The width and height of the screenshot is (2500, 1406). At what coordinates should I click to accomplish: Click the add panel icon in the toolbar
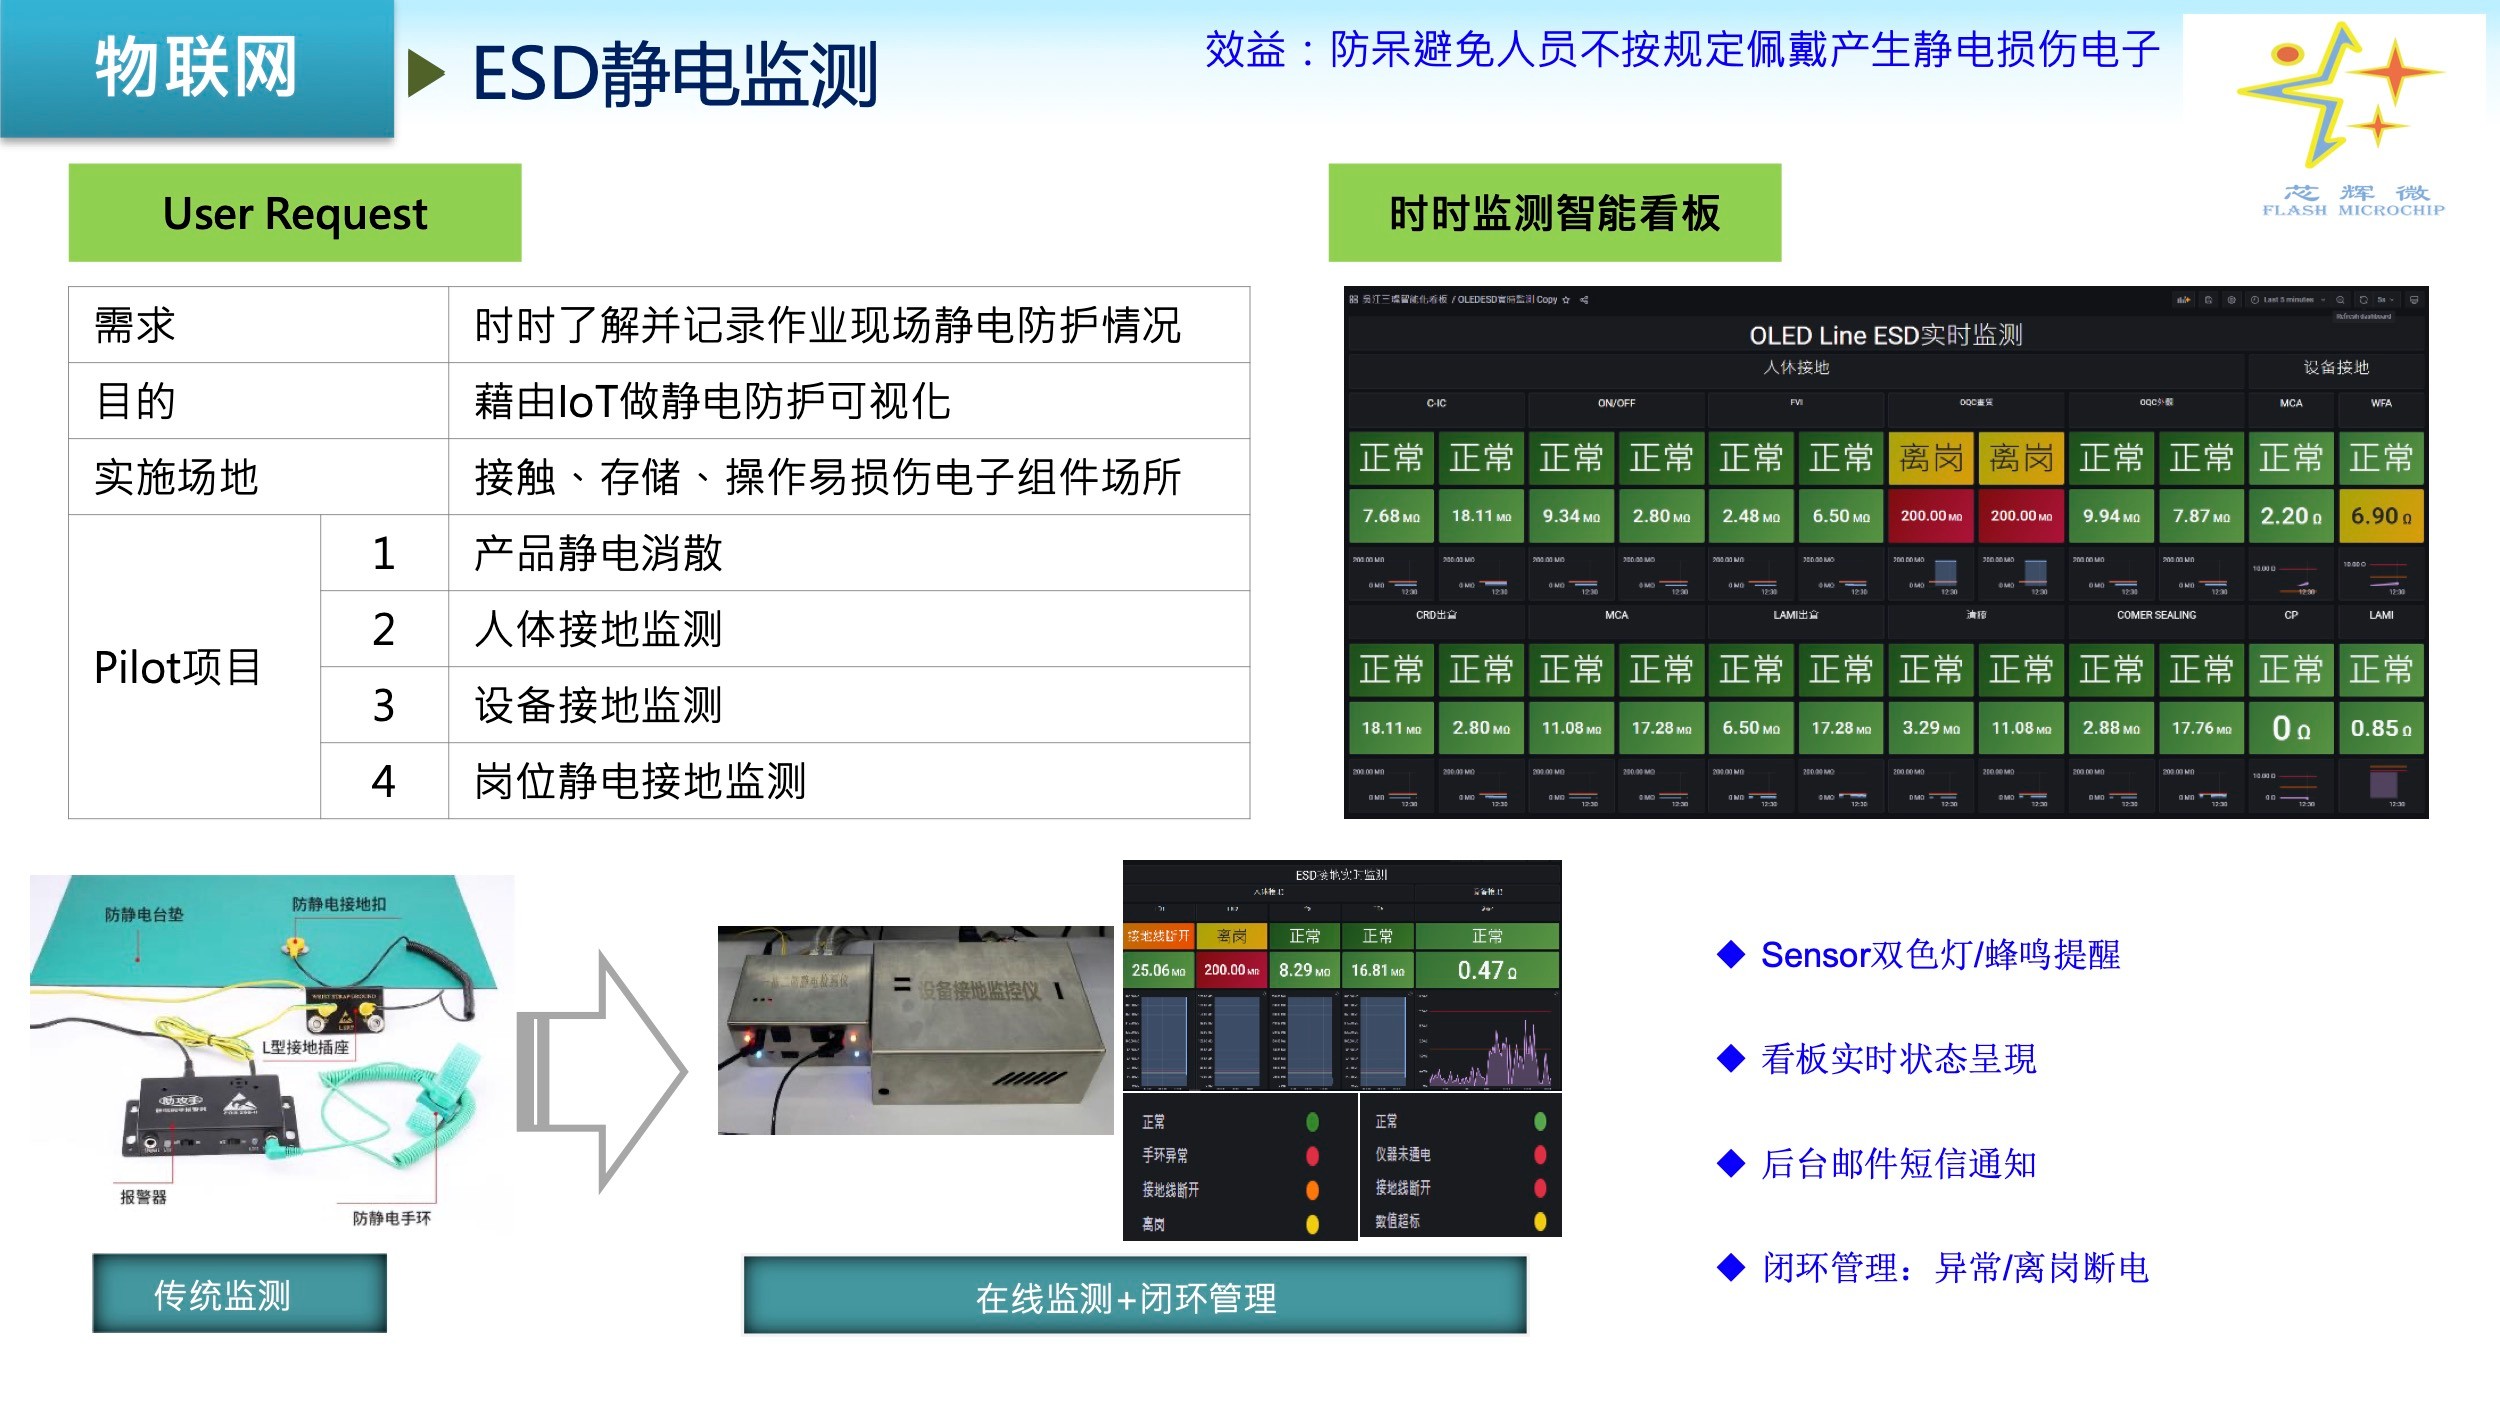tap(2184, 300)
